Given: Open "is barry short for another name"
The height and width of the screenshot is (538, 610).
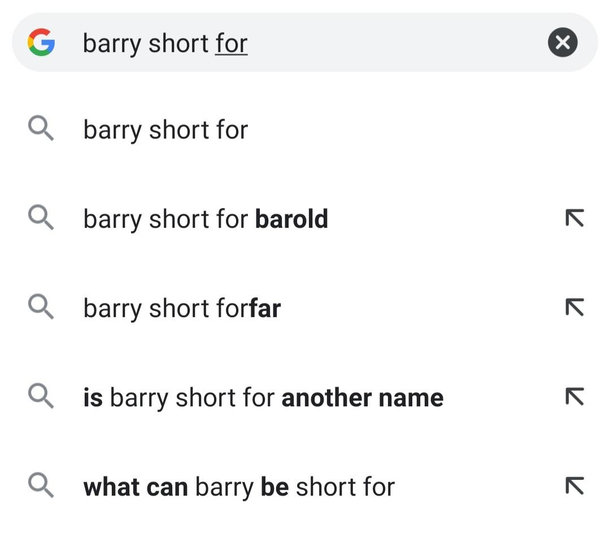Looking at the screenshot, I should pos(263,397).
